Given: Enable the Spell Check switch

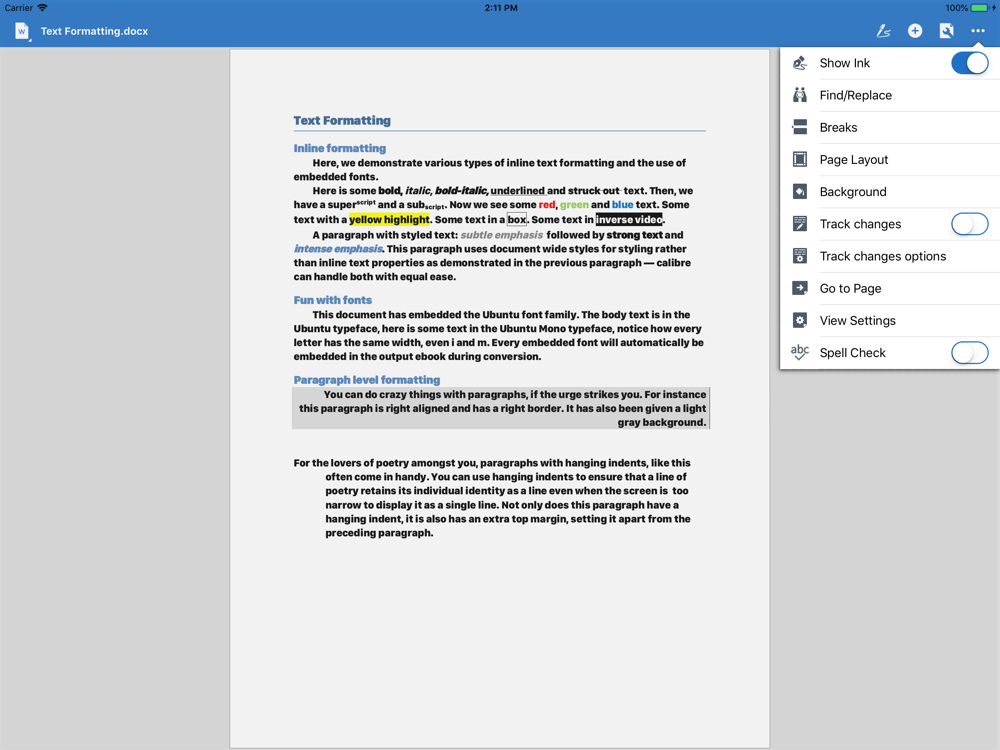Looking at the screenshot, I should 969,353.
